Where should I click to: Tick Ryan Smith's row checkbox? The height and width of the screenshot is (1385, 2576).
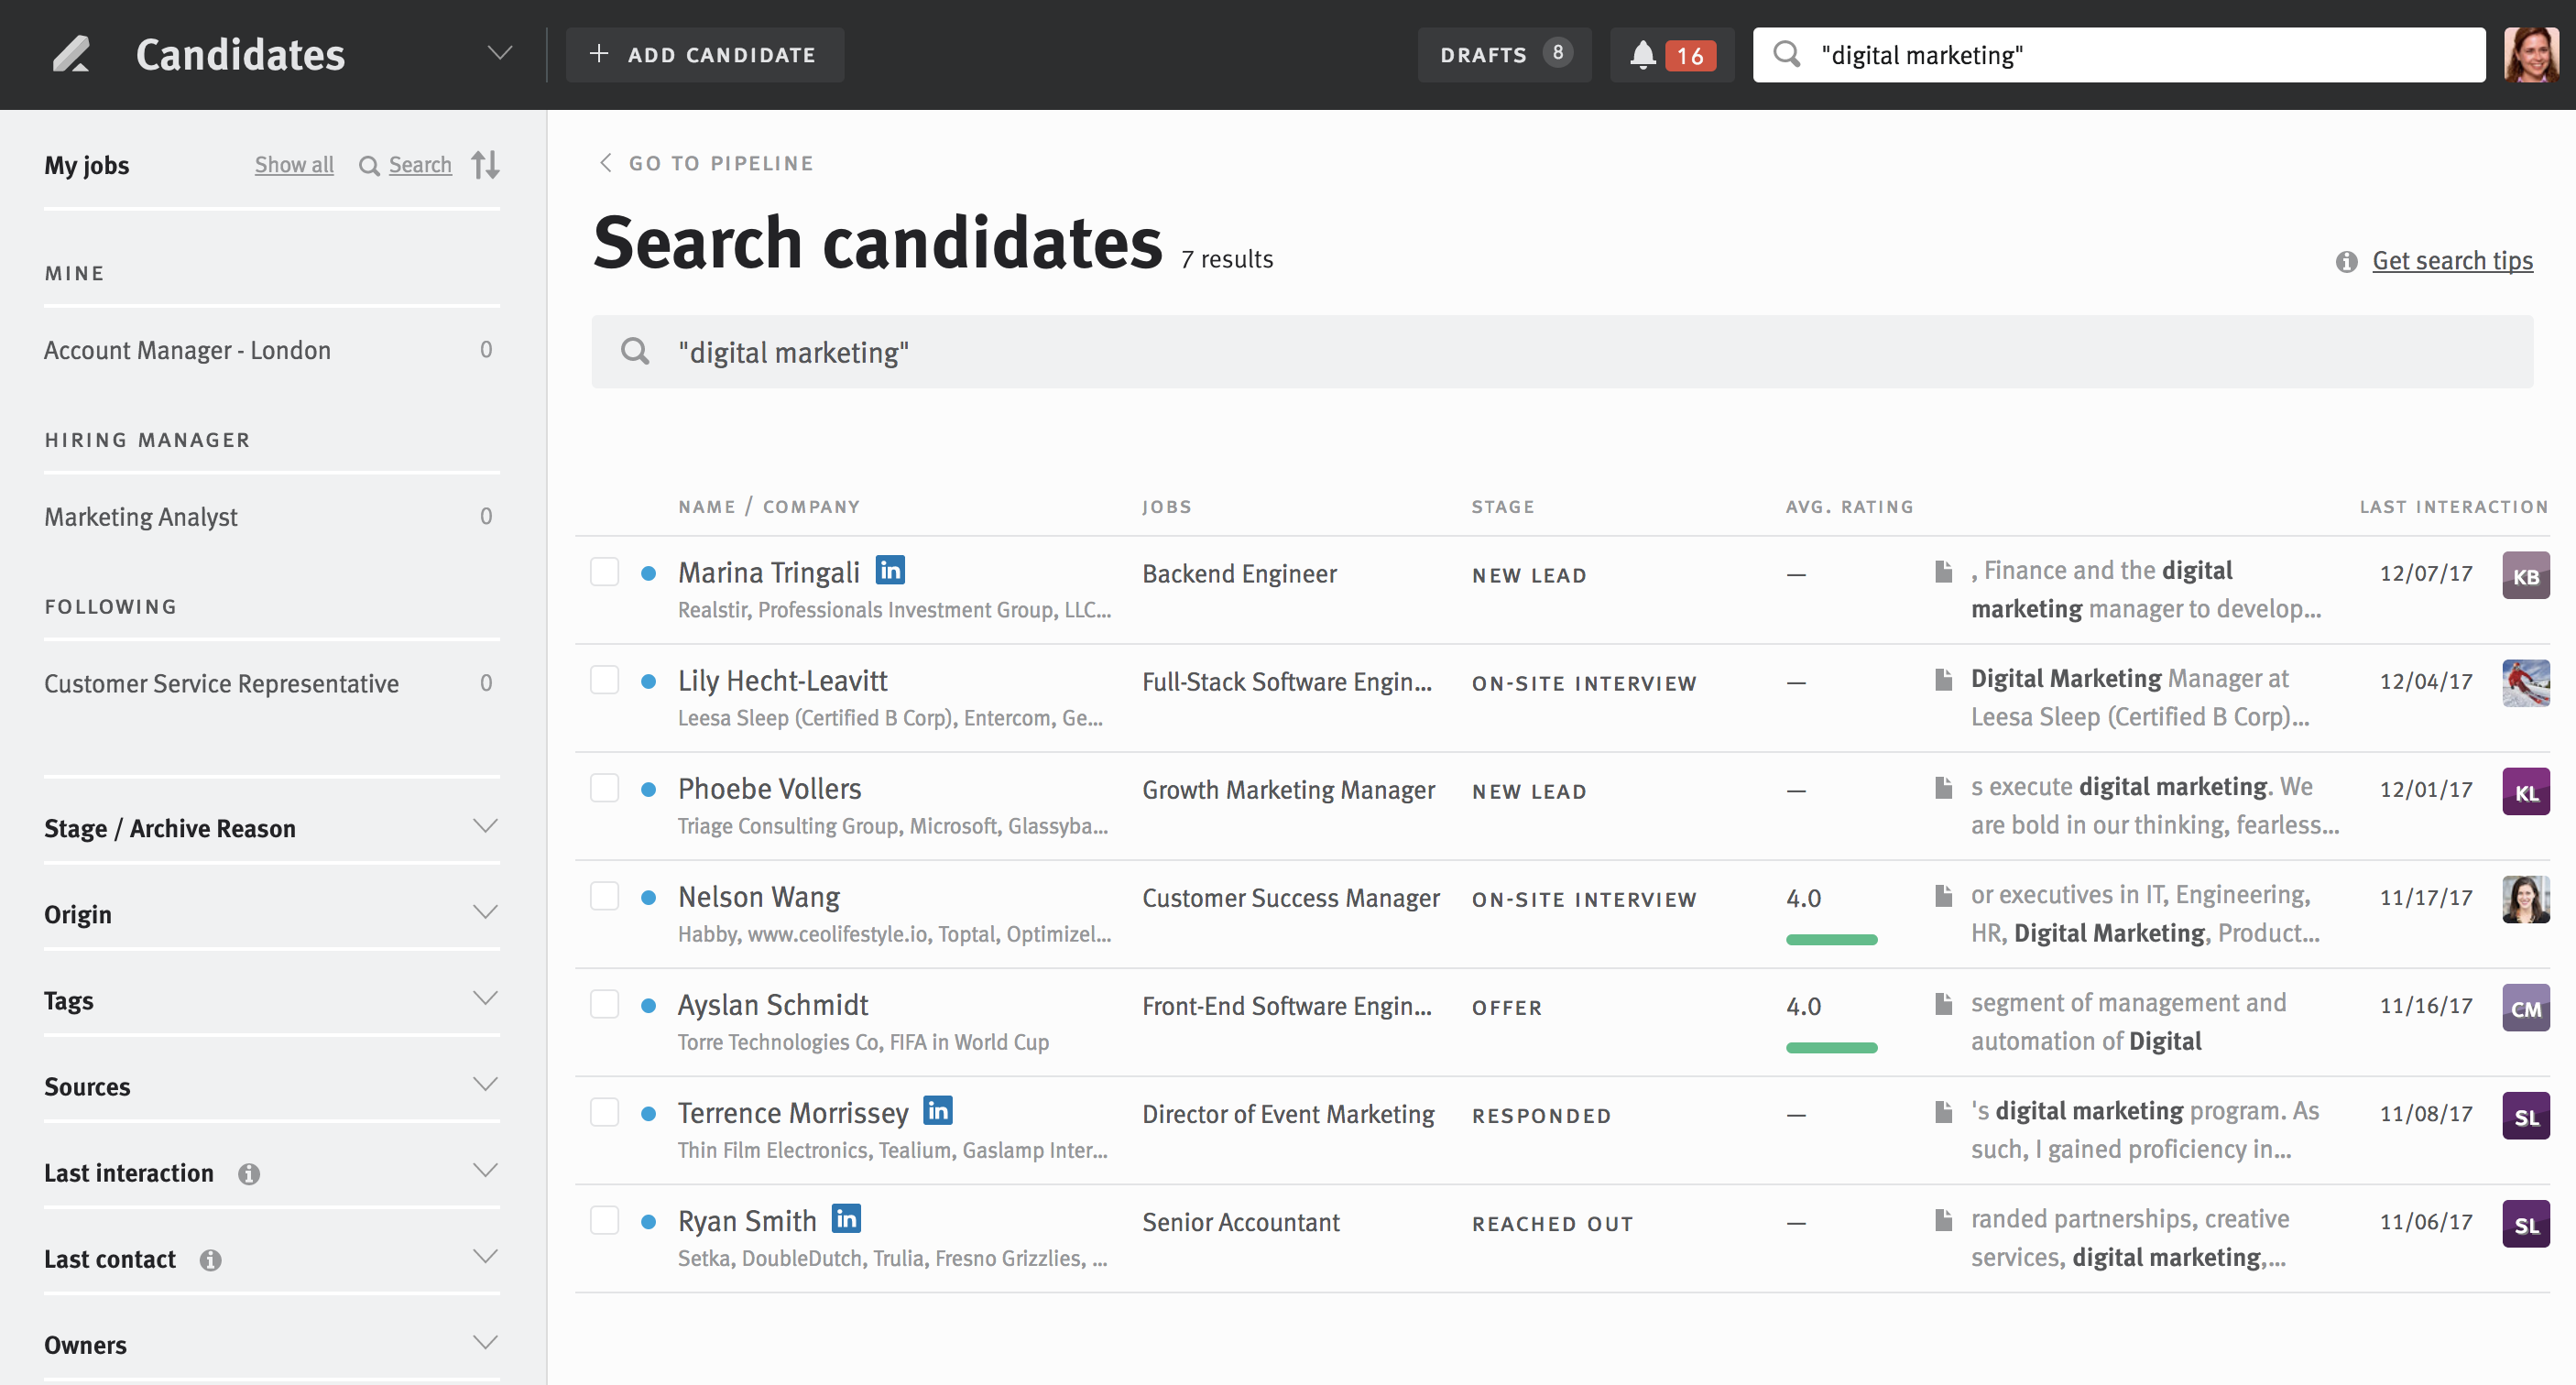click(604, 1220)
